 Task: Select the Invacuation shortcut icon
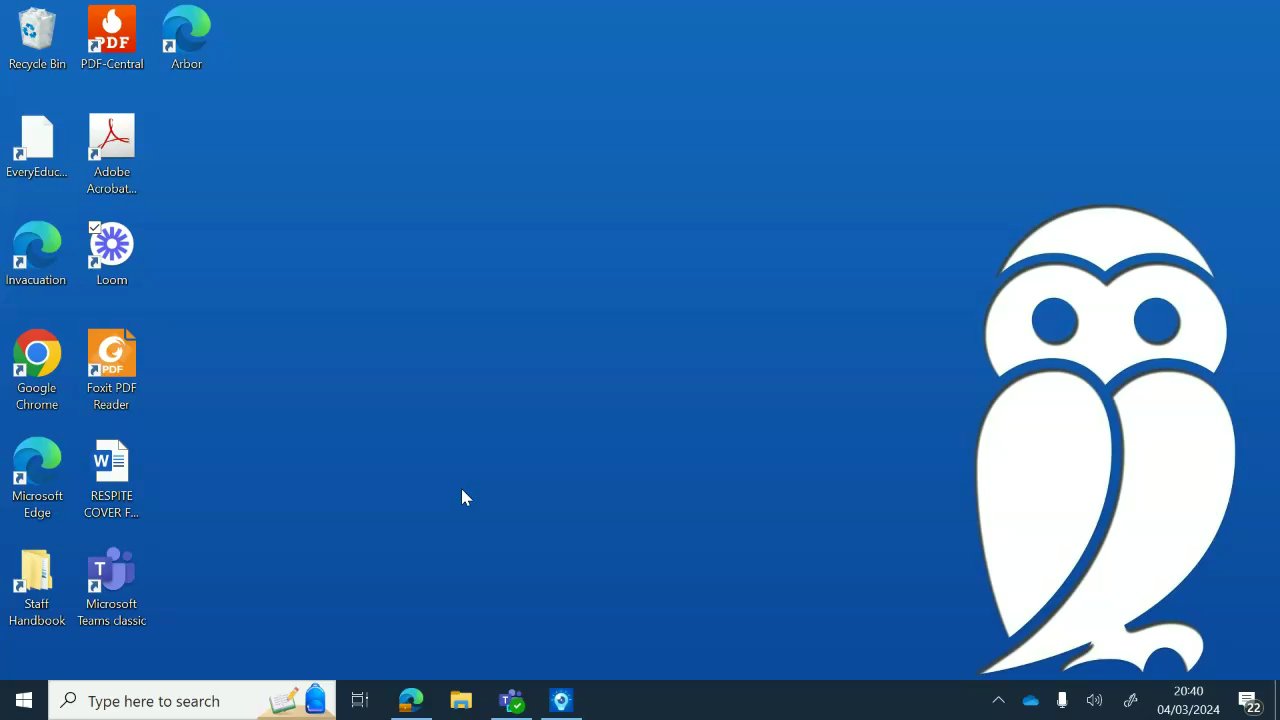(37, 255)
